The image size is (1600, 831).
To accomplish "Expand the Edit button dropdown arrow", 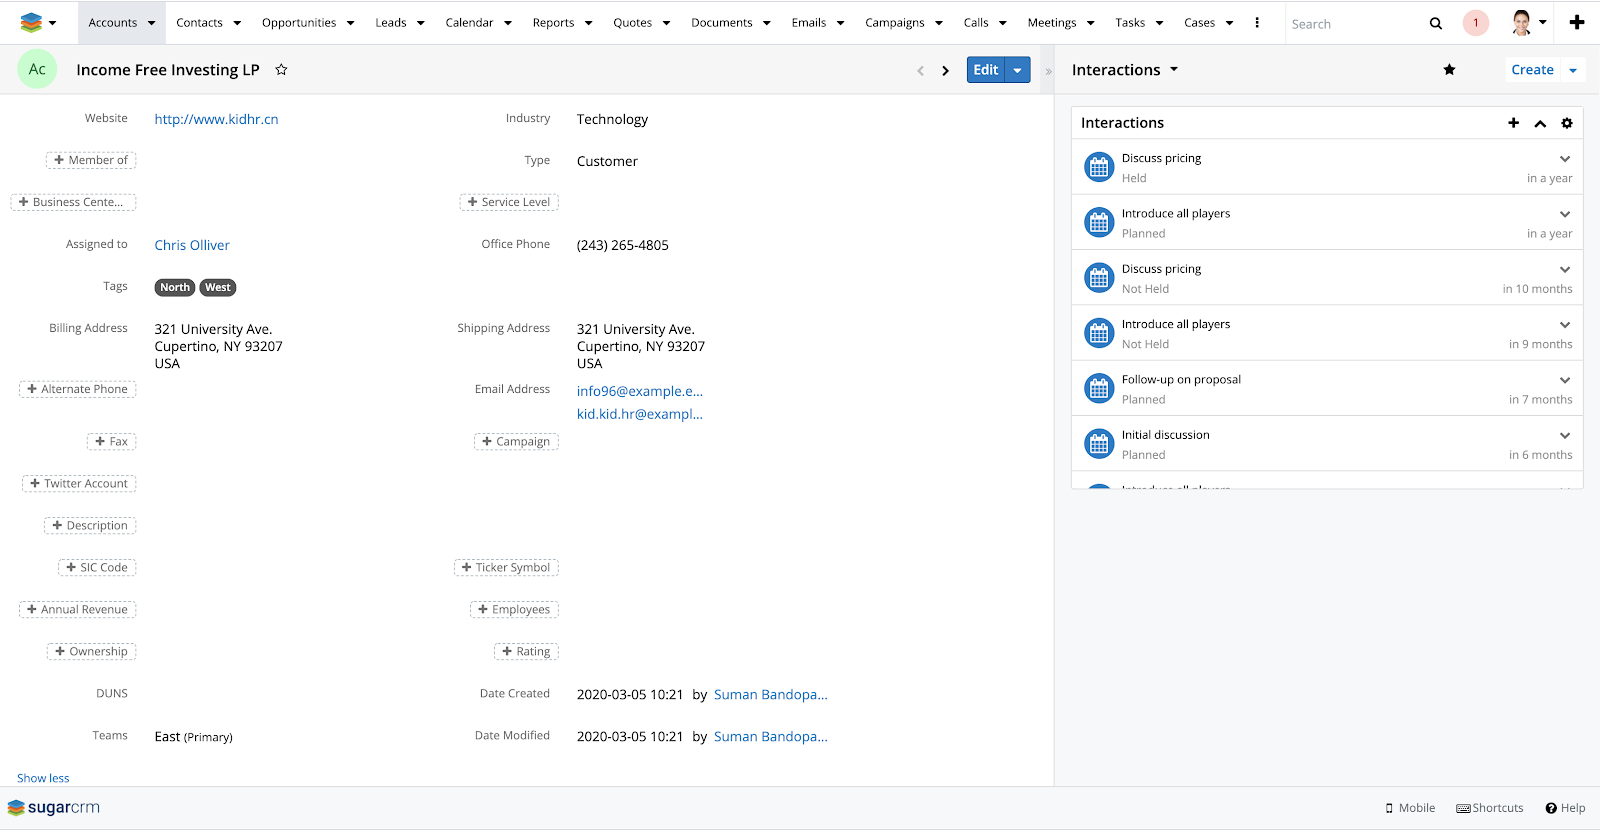I will click(x=1017, y=70).
